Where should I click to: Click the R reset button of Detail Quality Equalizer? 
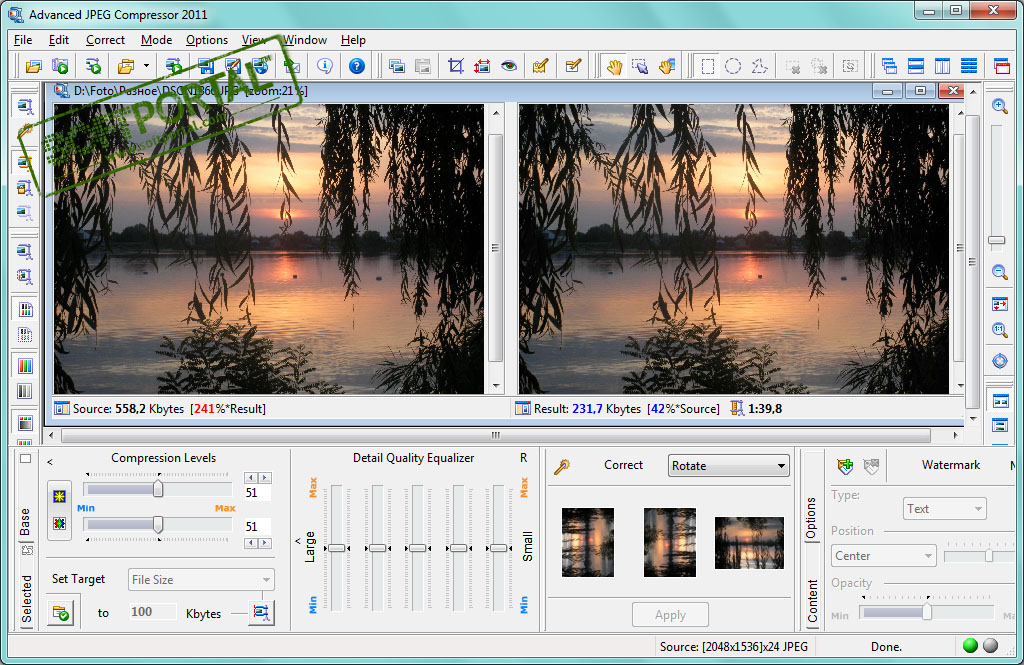pyautogui.click(x=524, y=458)
